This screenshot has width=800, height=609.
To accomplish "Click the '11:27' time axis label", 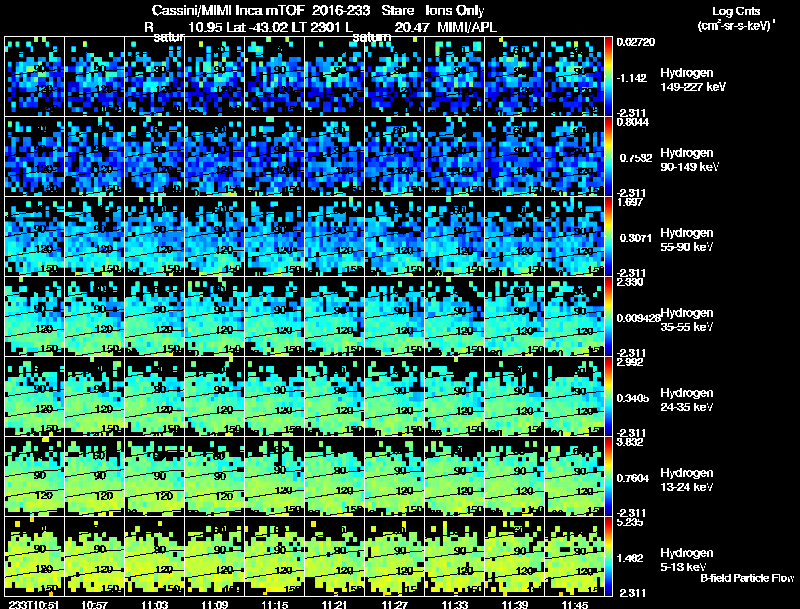I will [x=395, y=604].
